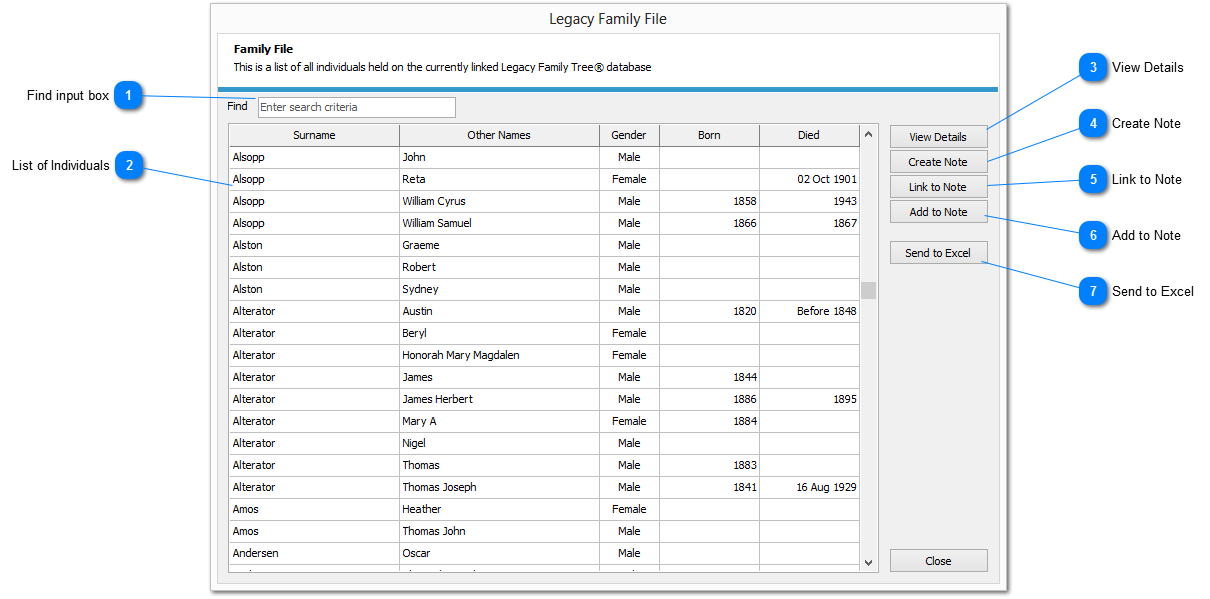Click callout badge 4 next to Create Note
Image resolution: width=1210 pixels, height=599 pixels.
(x=1094, y=123)
